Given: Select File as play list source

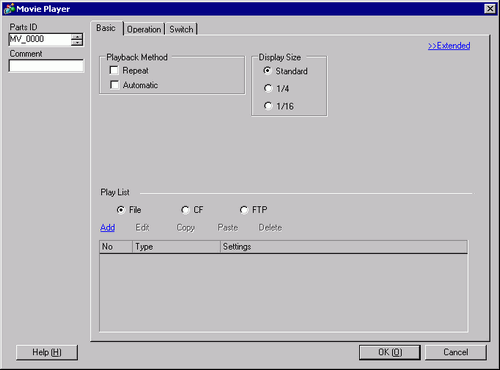Looking at the screenshot, I should [x=121, y=210].
